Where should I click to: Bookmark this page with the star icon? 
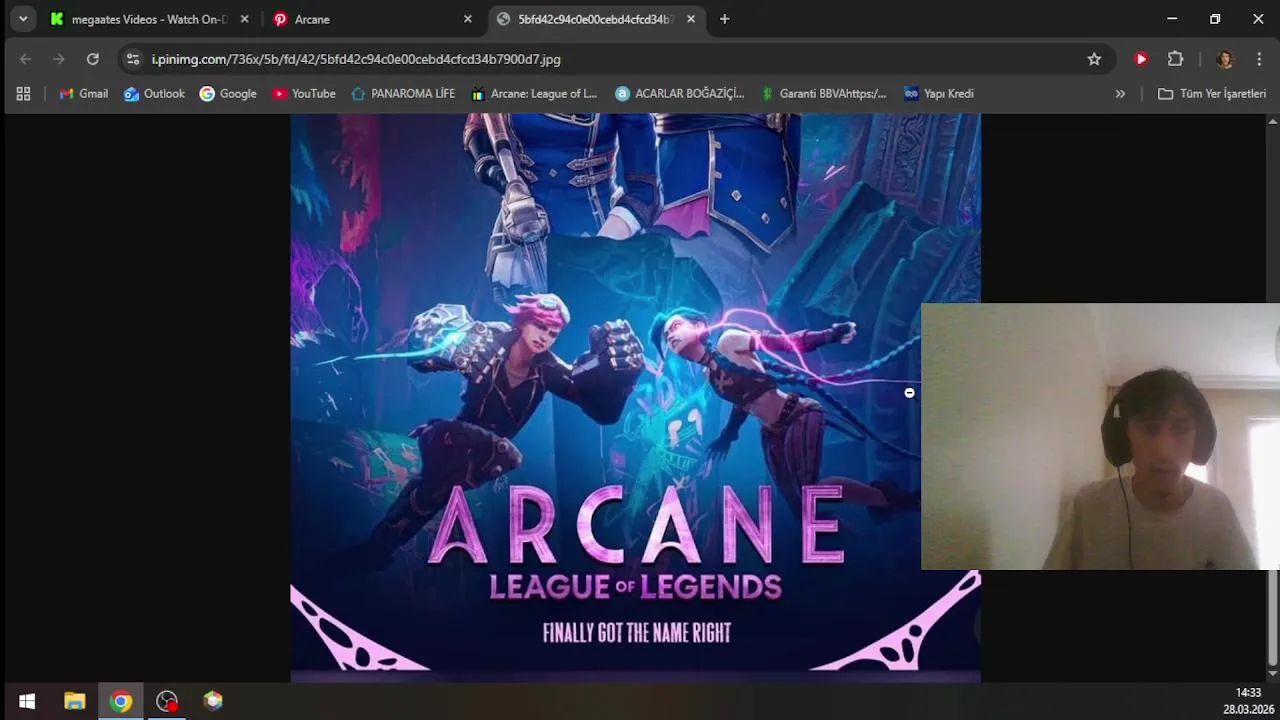[1094, 59]
